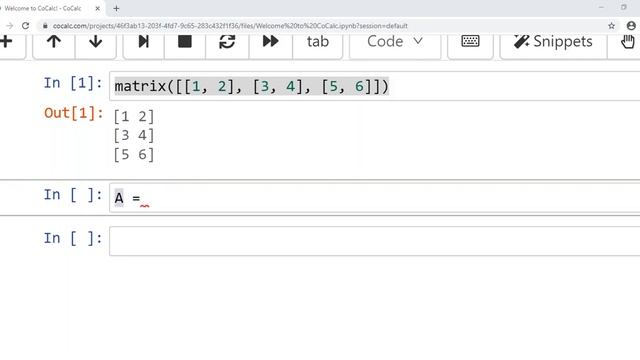This screenshot has width=640, height=360.
Task: Run all cells with fast-forward icon
Action: (x=270, y=42)
